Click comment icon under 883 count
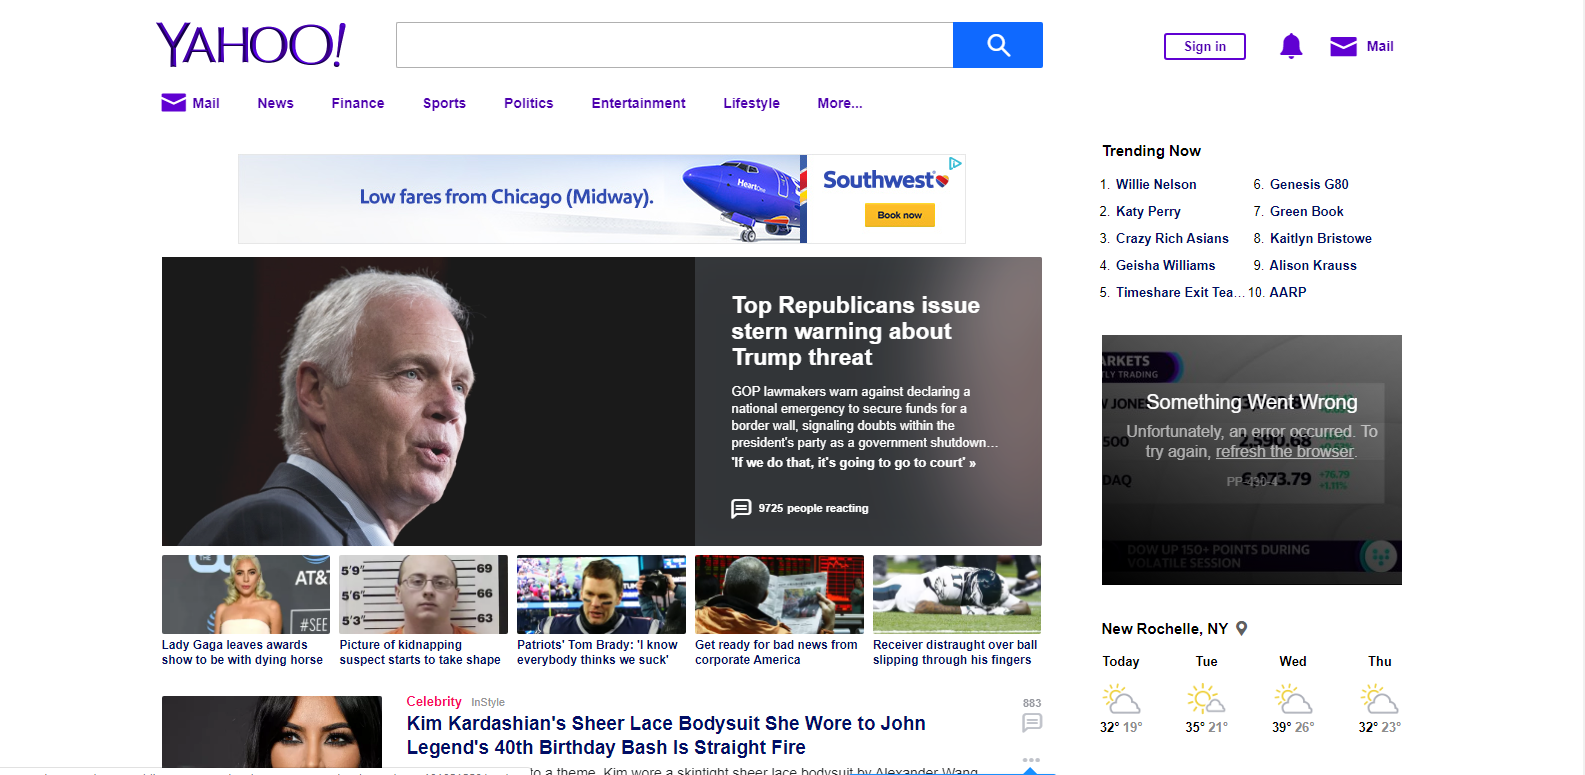This screenshot has height=775, width=1585. pyautogui.click(x=1032, y=722)
